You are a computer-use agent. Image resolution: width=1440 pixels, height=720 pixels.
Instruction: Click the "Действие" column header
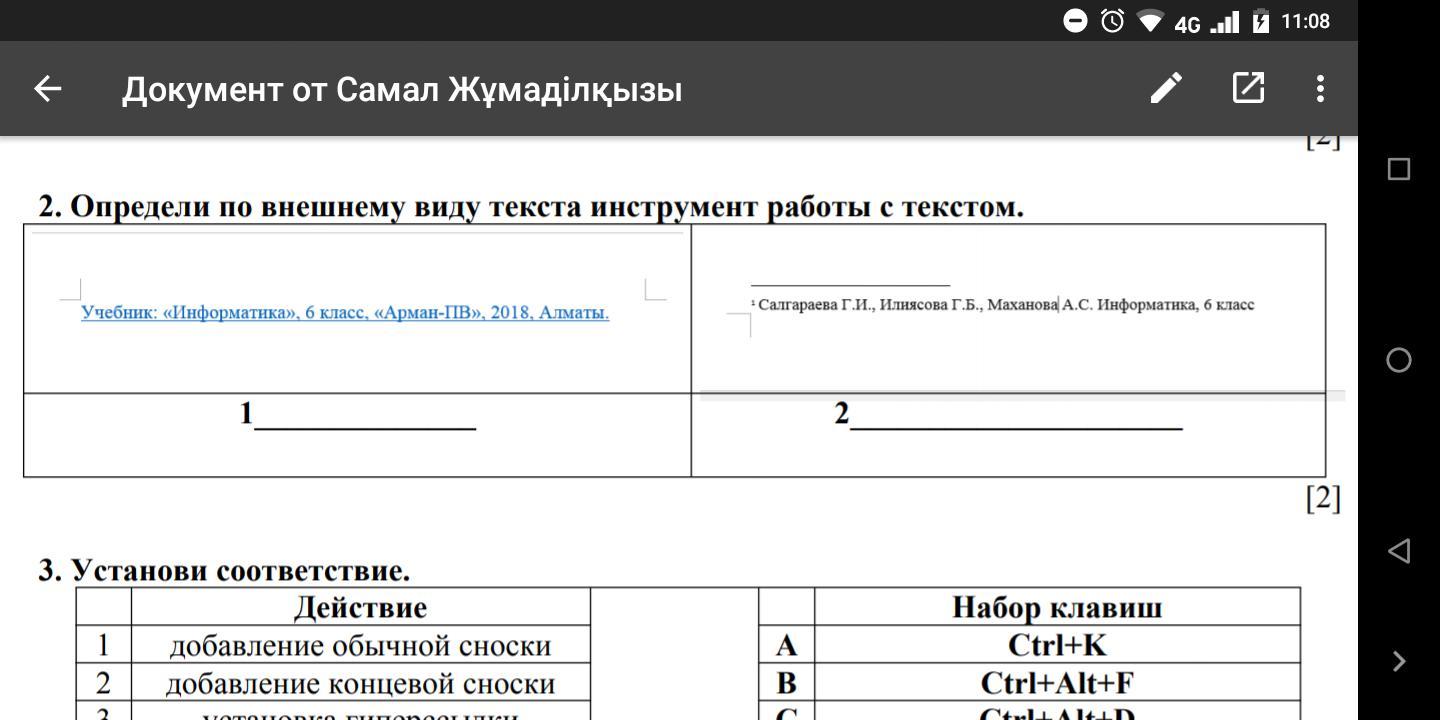coord(360,607)
